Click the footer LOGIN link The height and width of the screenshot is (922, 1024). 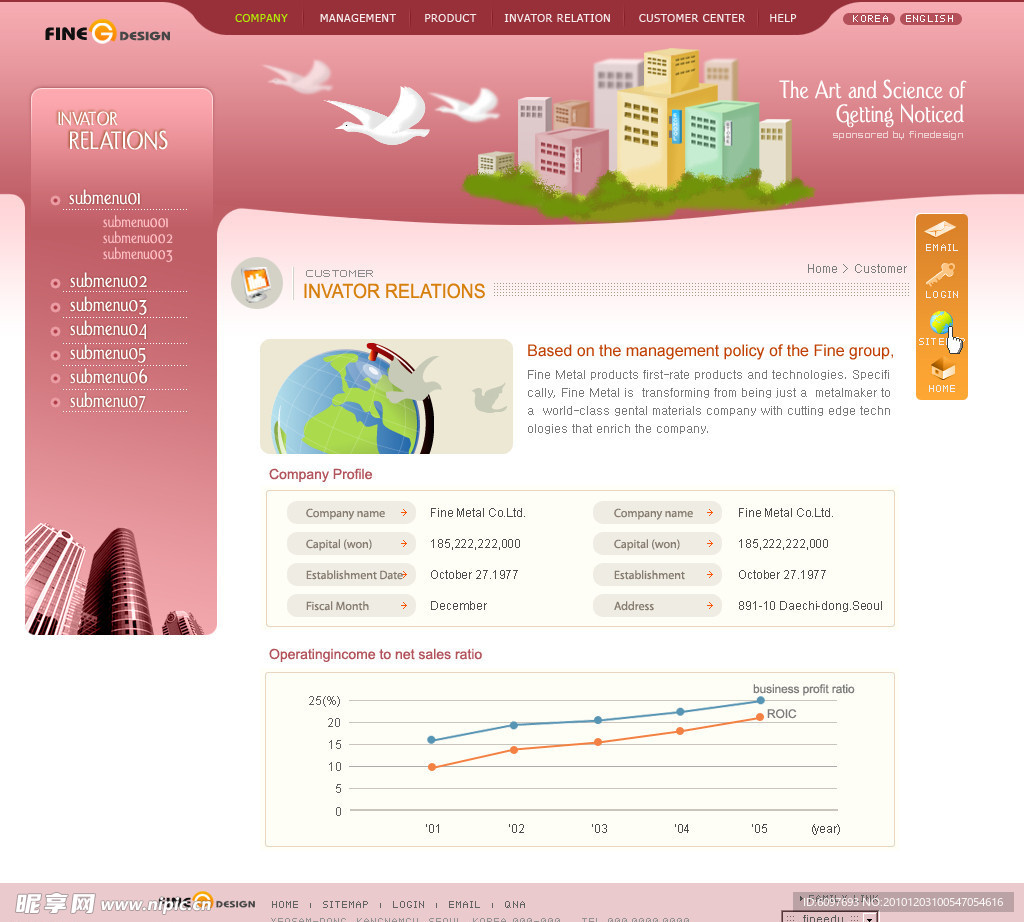click(408, 904)
